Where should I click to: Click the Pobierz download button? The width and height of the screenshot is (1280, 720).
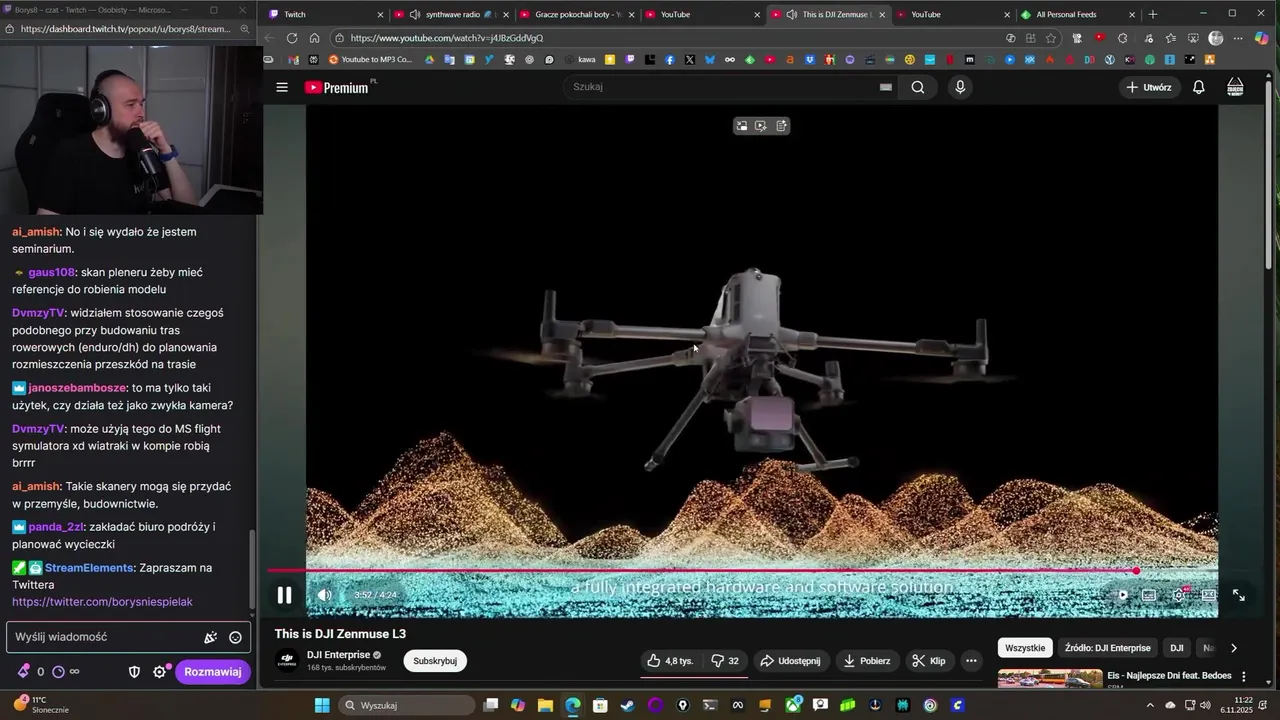tap(867, 661)
